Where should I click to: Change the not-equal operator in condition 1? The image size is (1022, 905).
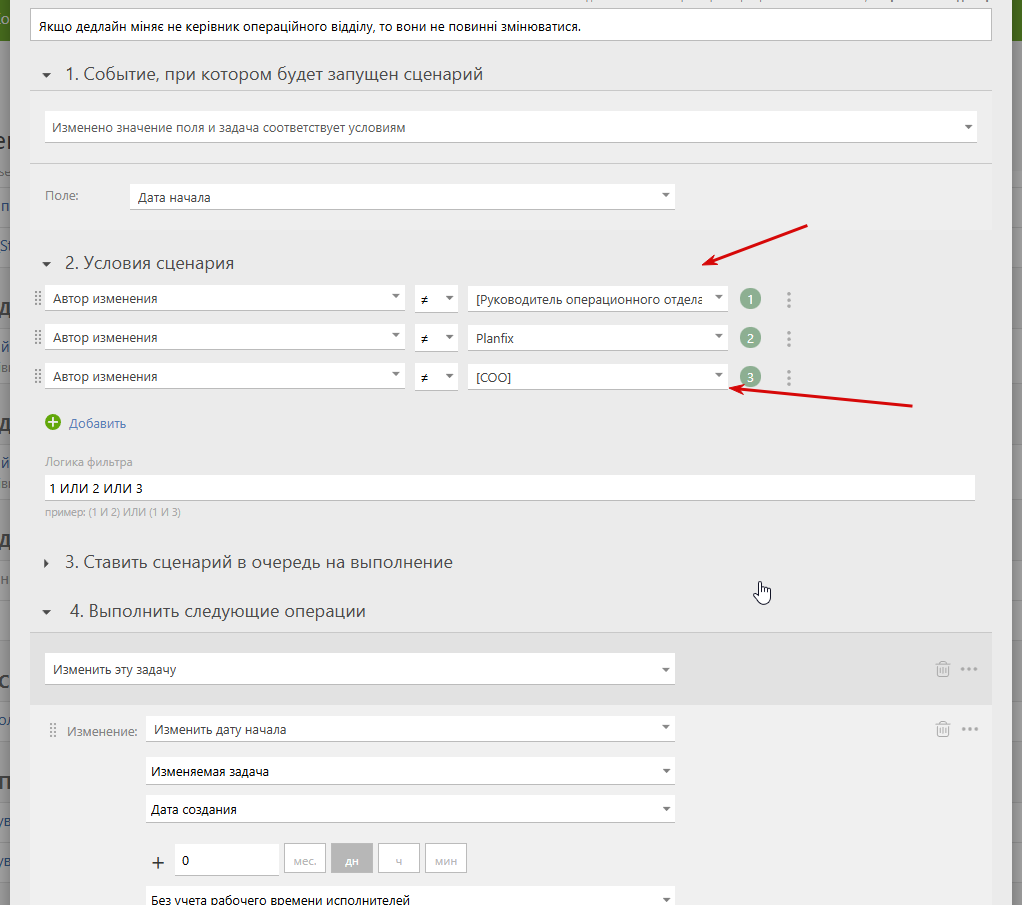coord(436,299)
